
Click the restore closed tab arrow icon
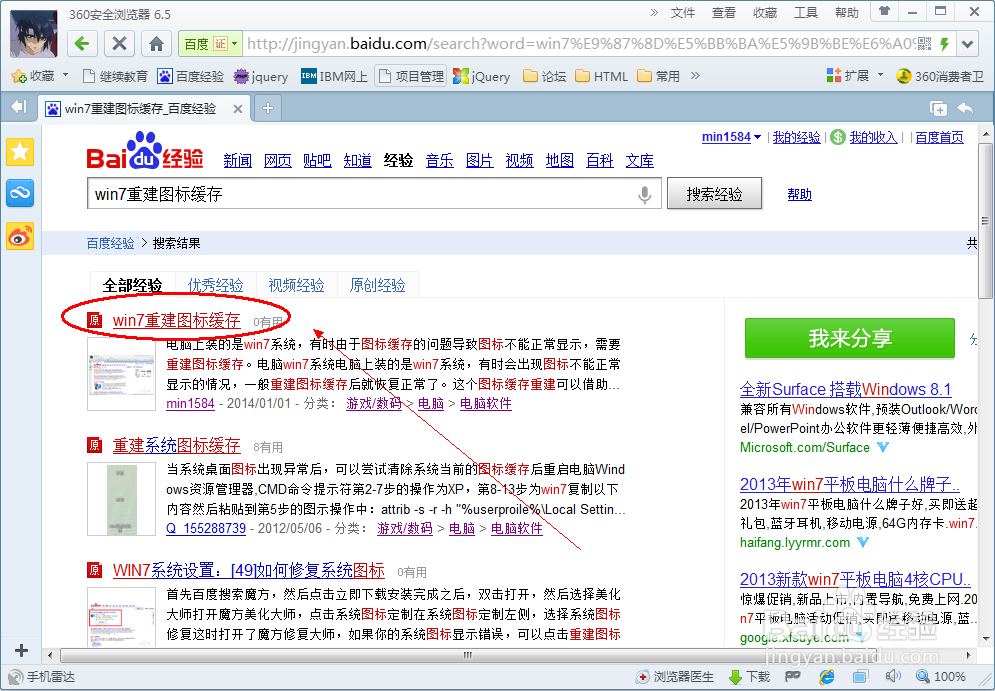click(965, 108)
